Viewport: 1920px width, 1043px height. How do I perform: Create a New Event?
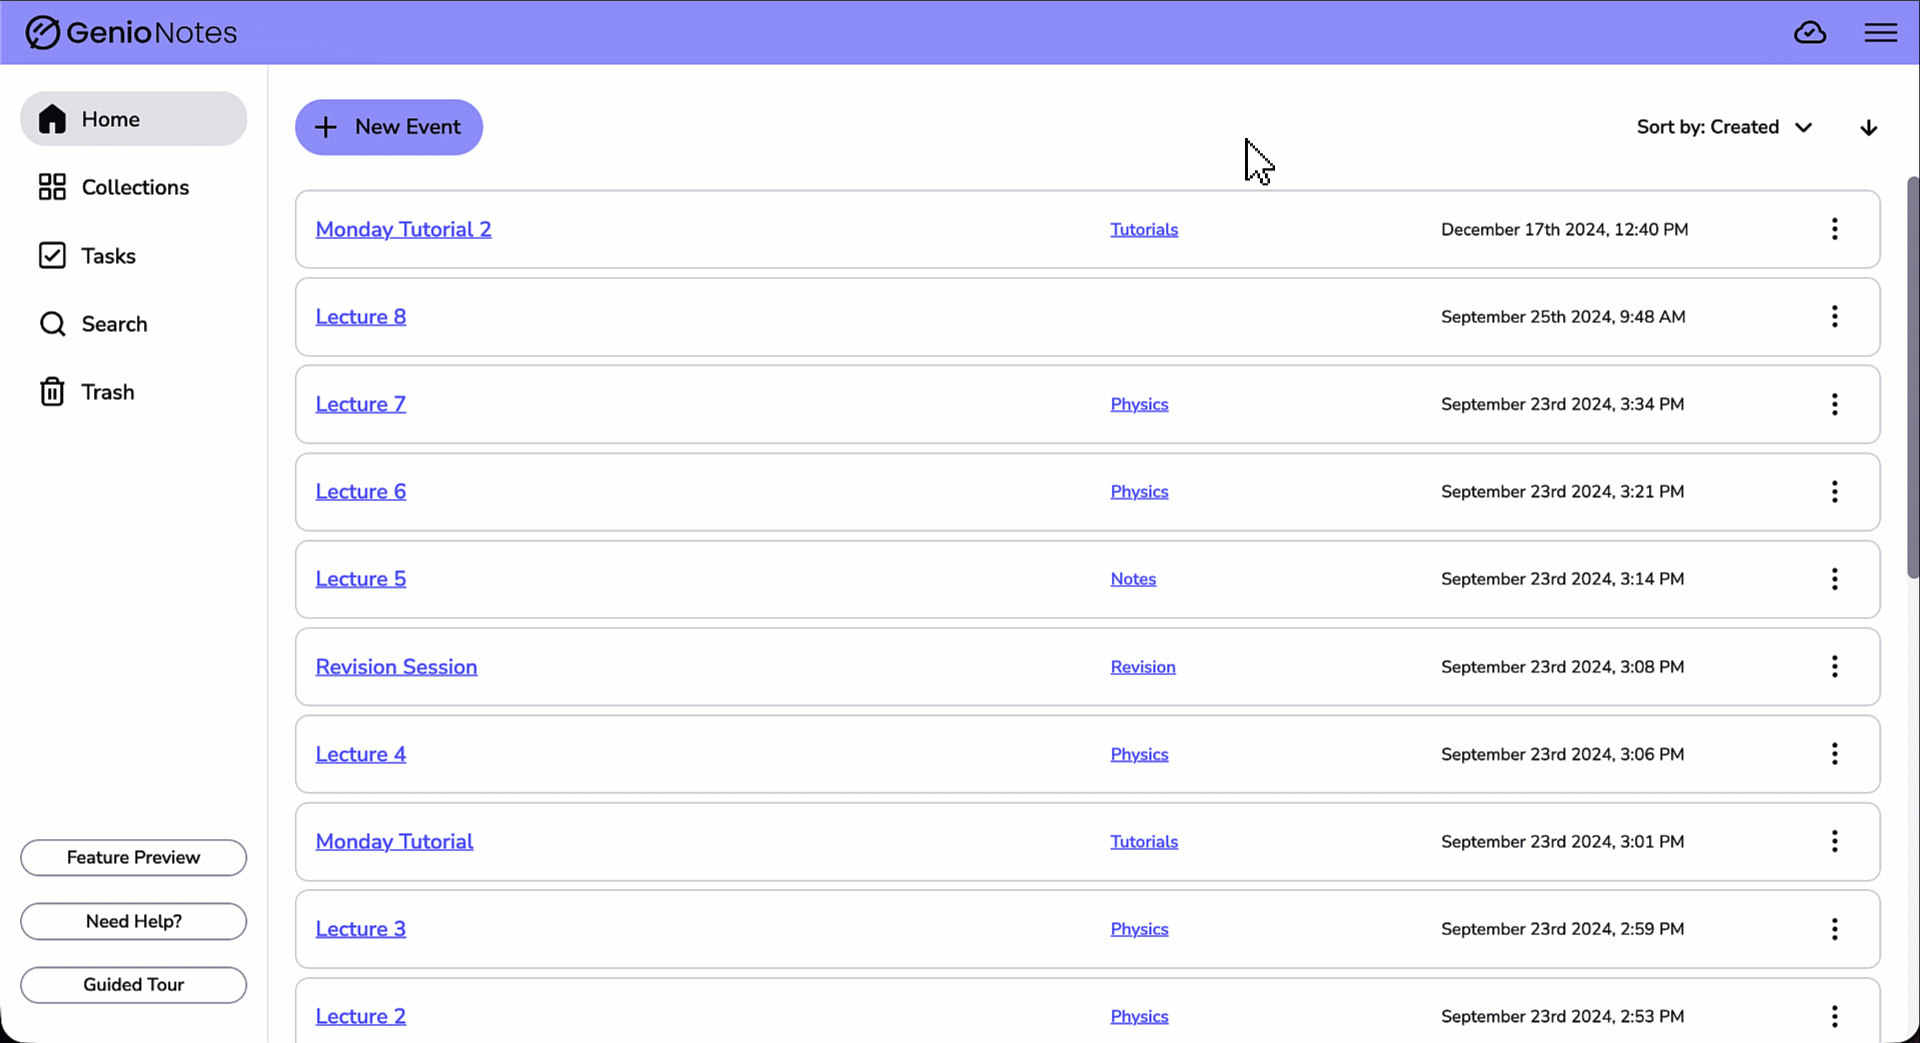[389, 127]
